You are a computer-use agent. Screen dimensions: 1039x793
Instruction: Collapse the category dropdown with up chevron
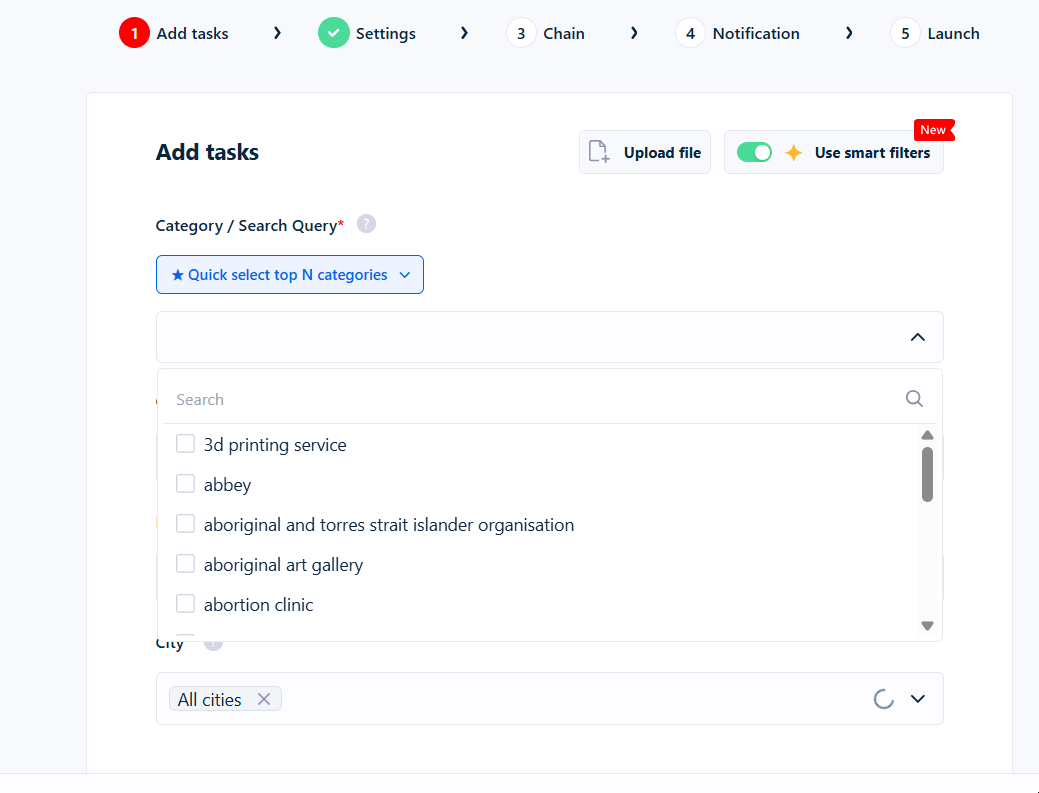[917, 337]
